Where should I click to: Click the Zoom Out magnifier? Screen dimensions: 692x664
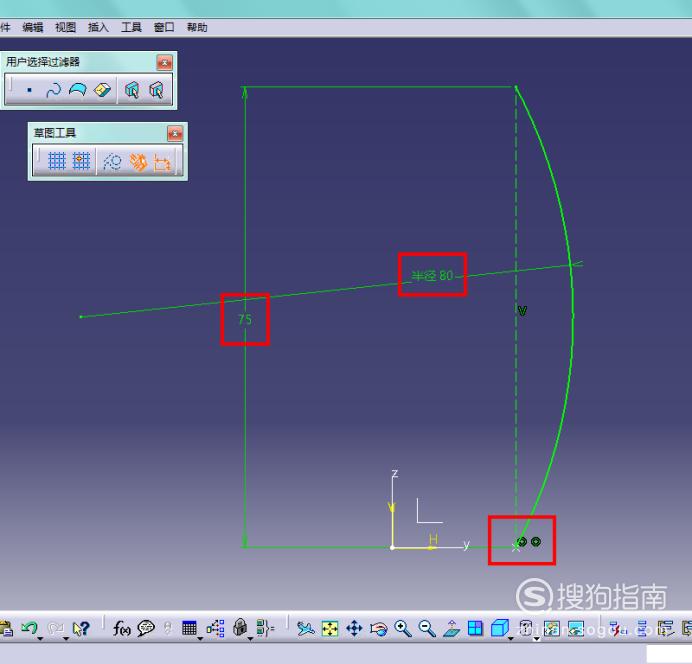[427, 628]
